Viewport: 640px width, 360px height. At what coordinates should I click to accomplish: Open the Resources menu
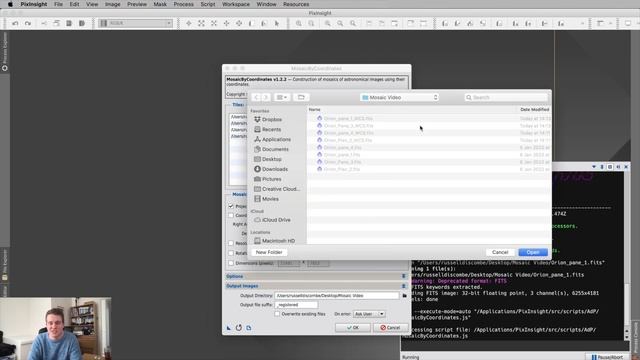(x=296, y=4)
